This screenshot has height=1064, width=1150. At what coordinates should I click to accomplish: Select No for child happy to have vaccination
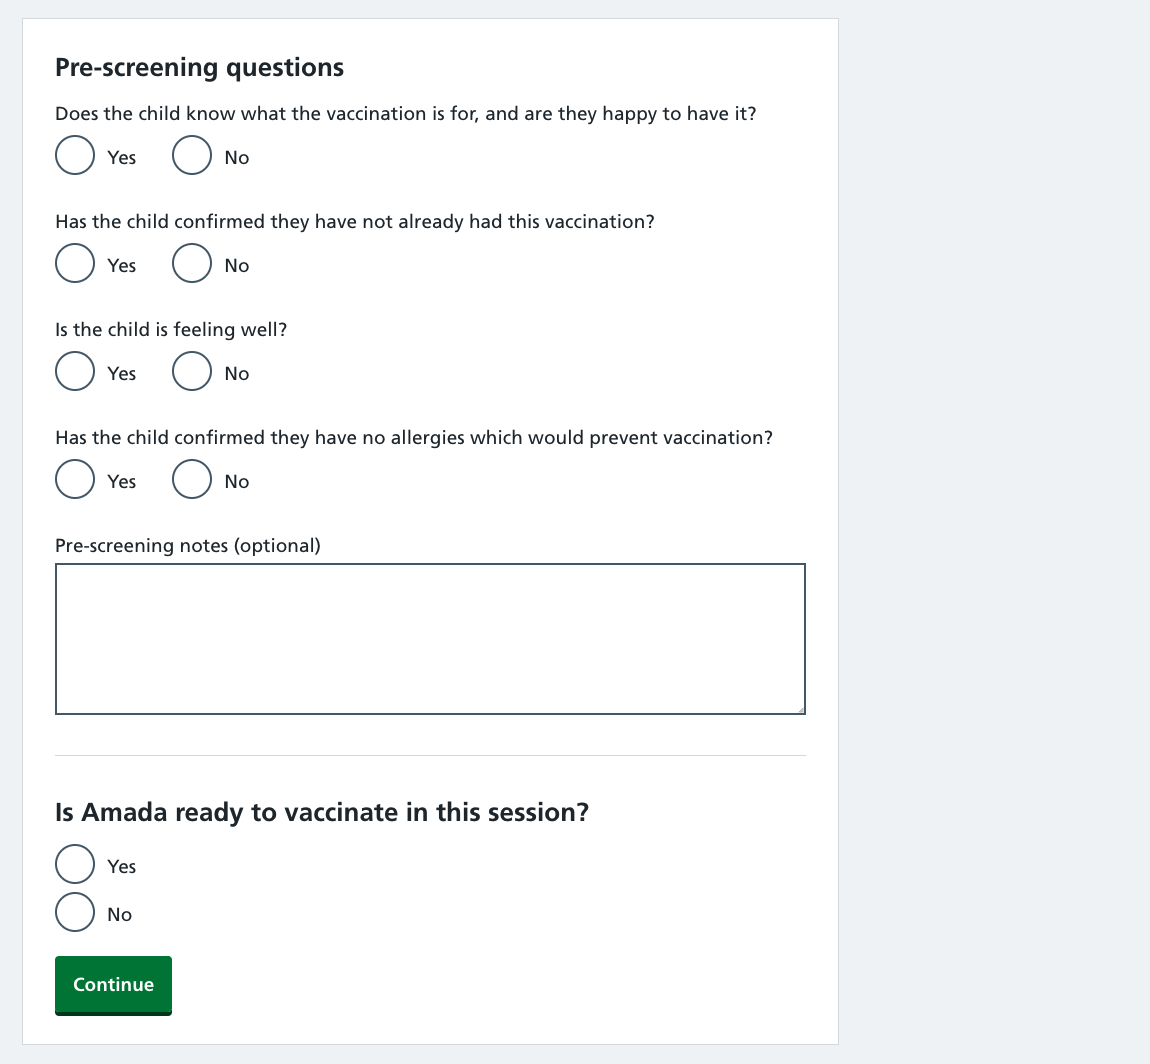192,155
